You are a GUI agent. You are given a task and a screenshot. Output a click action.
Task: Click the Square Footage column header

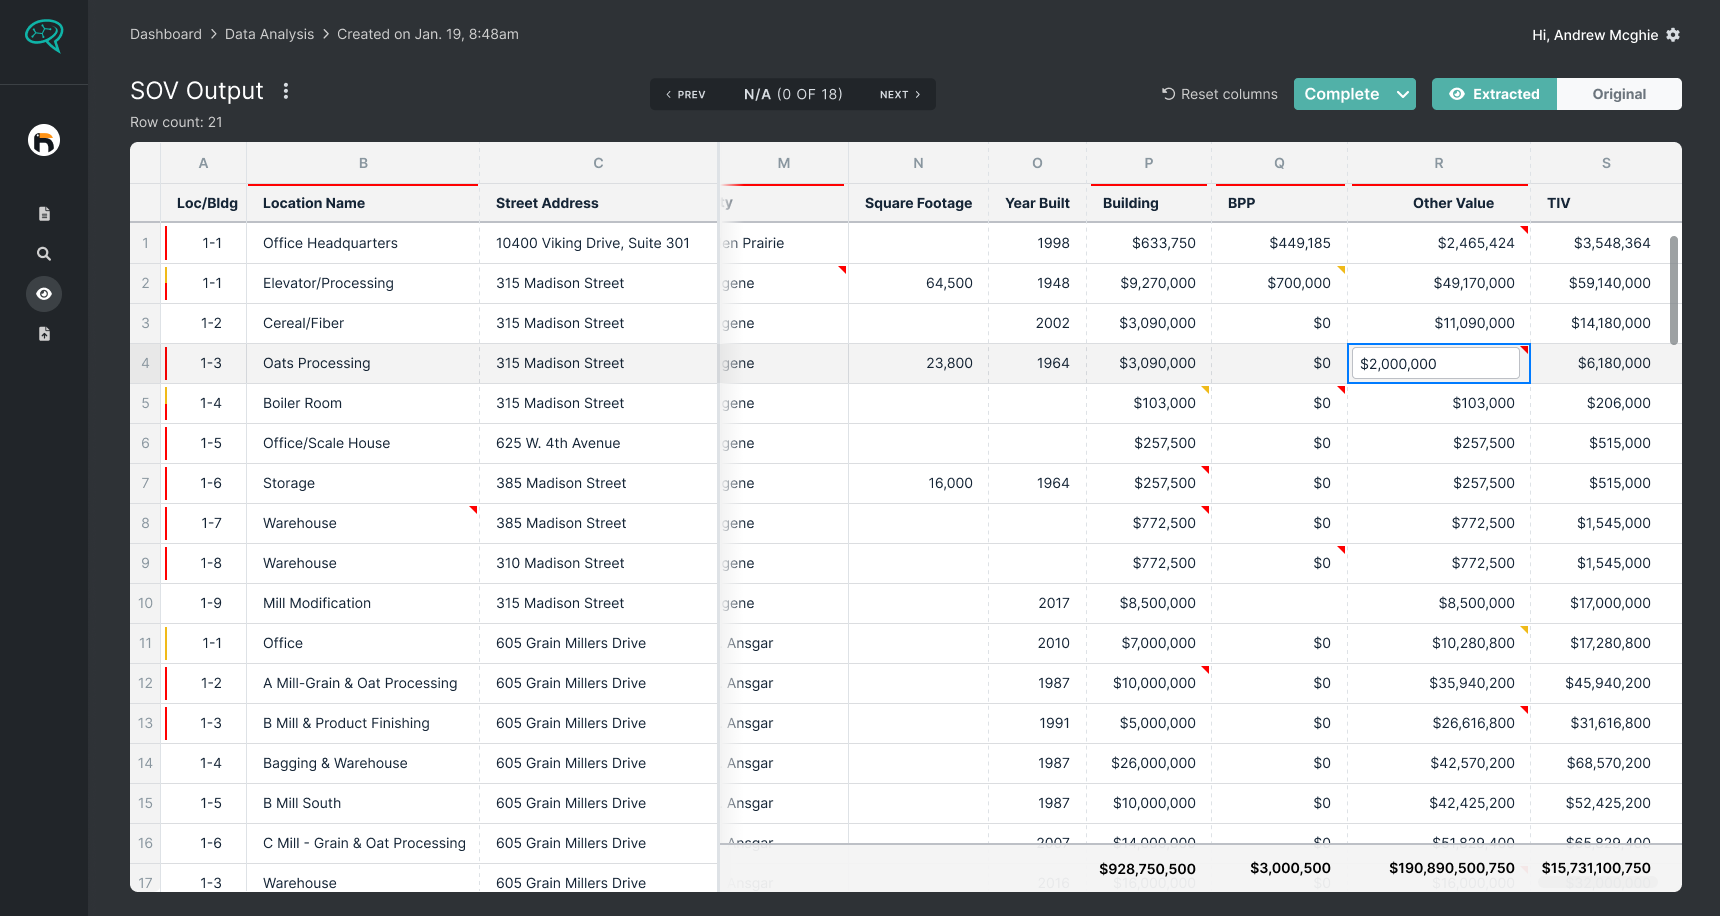[x=918, y=203]
